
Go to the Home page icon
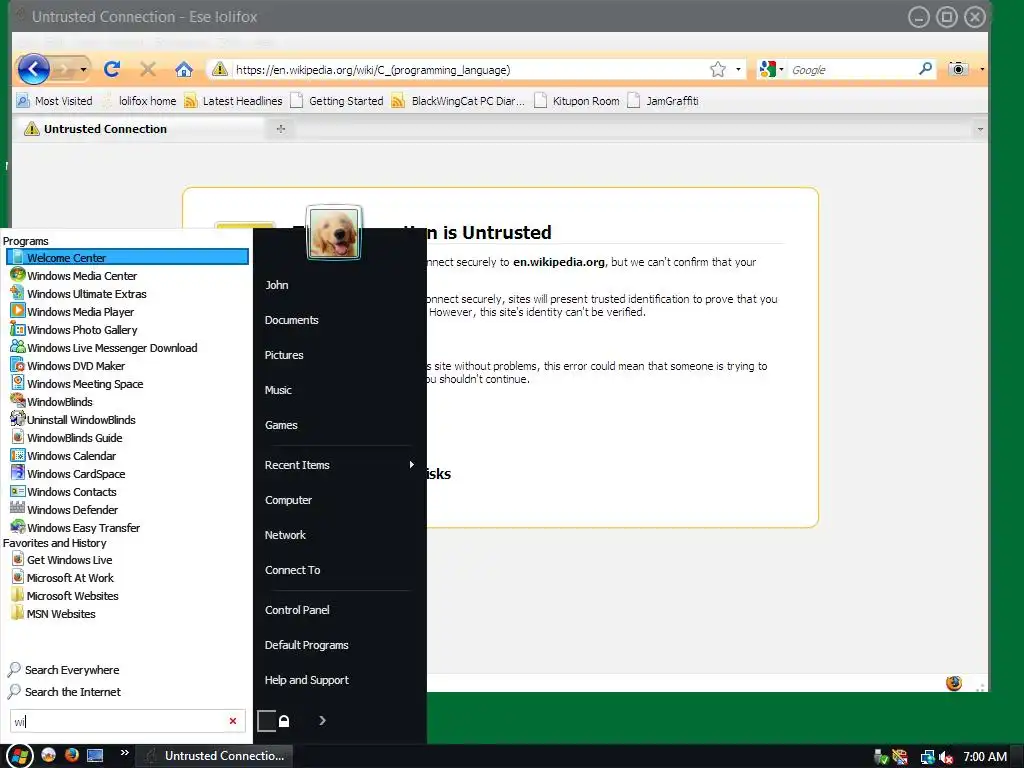click(x=184, y=69)
